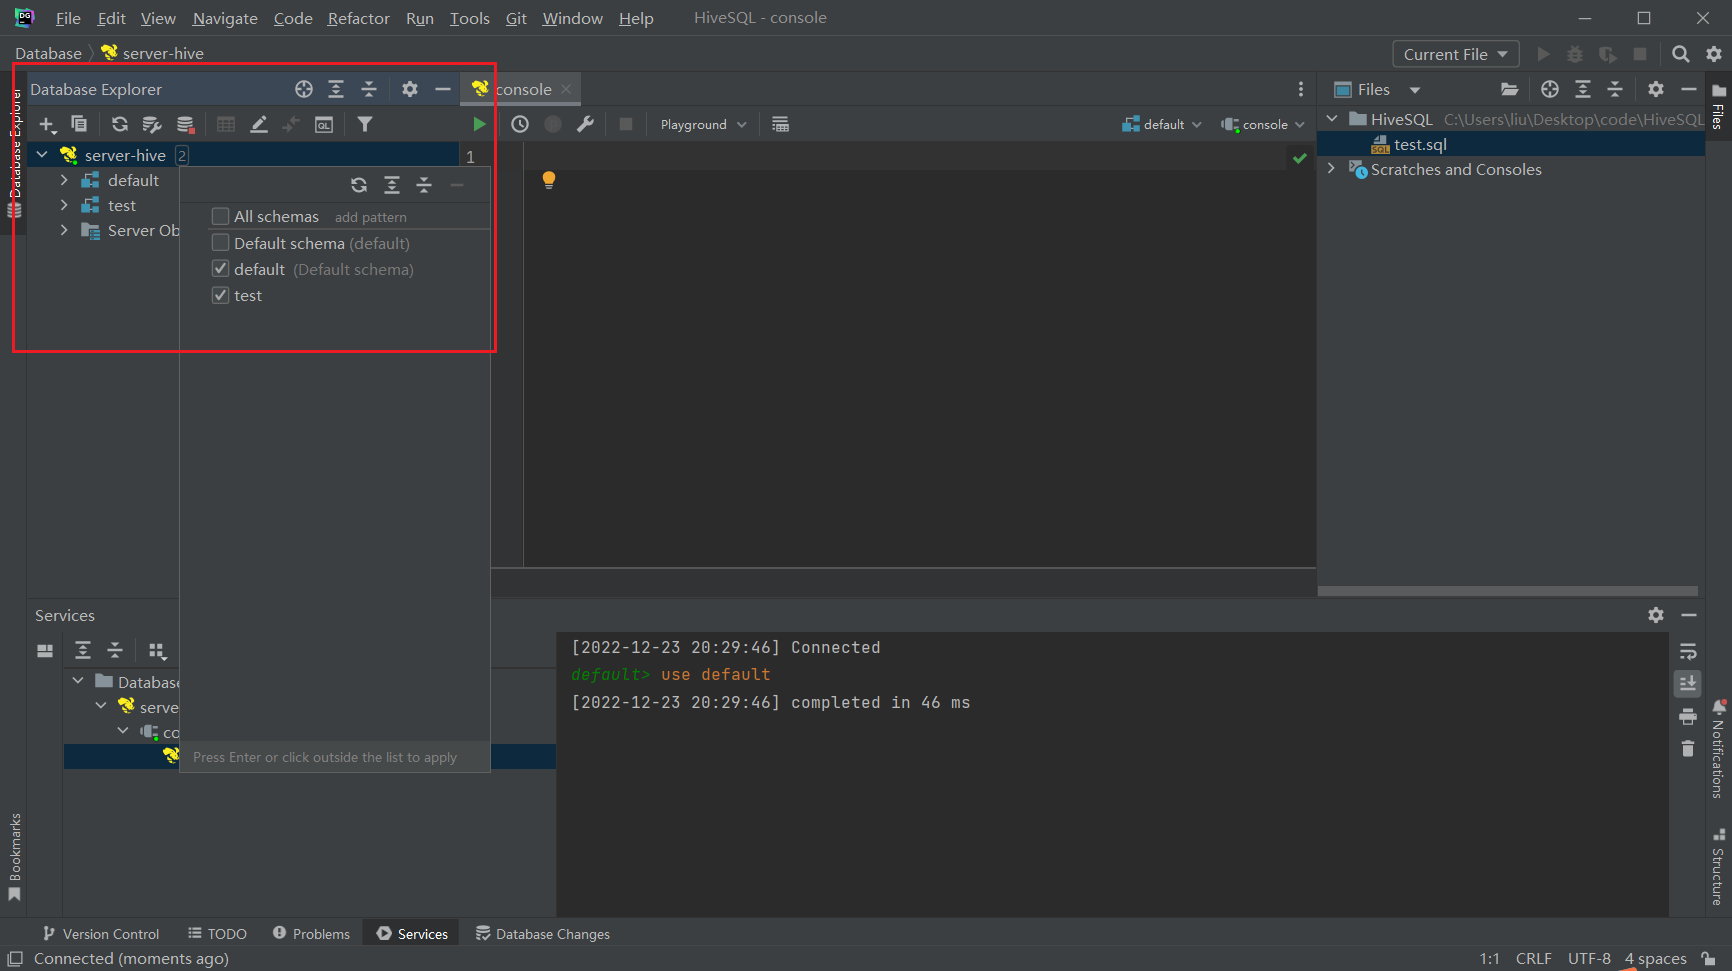
Task: Open Database Explorer gear options
Action: coord(410,89)
